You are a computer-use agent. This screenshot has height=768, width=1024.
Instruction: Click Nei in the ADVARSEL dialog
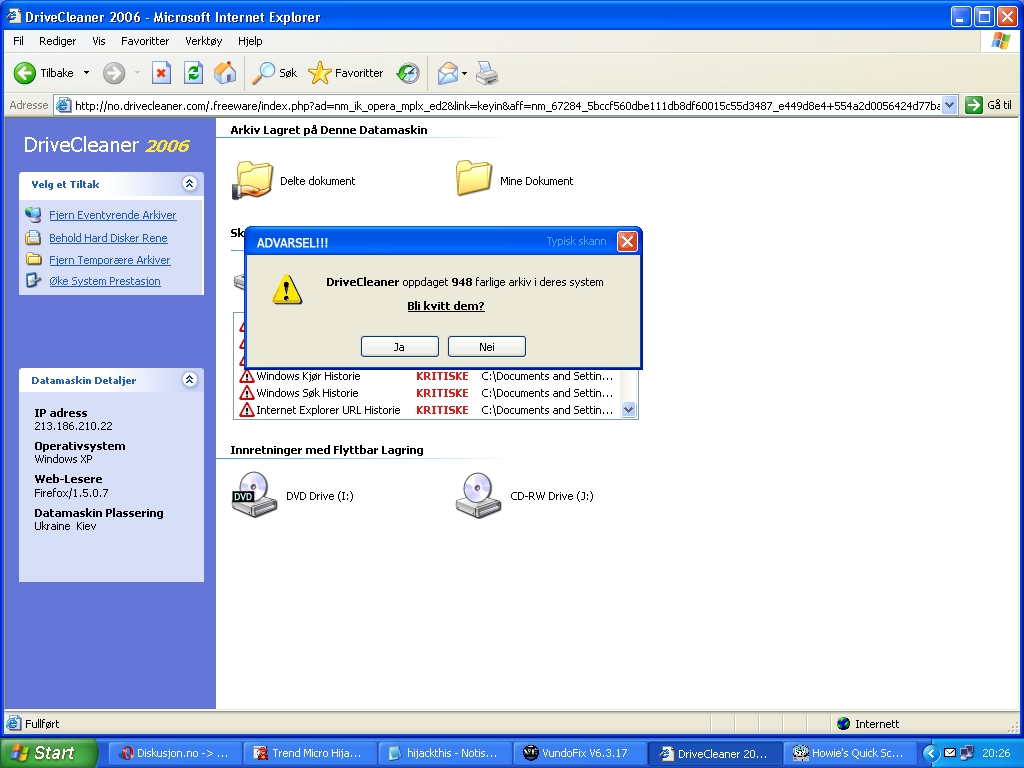coord(487,347)
